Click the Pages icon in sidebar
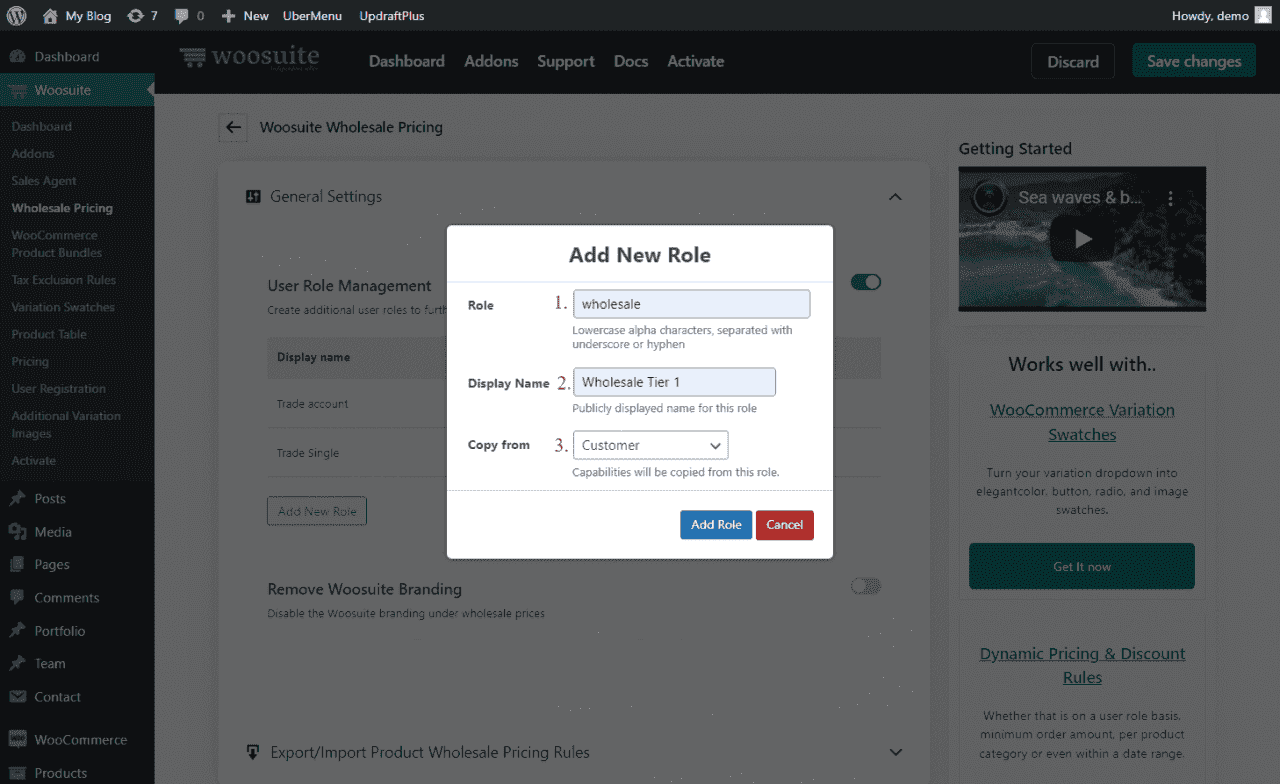Image resolution: width=1280 pixels, height=784 pixels. click(17, 565)
